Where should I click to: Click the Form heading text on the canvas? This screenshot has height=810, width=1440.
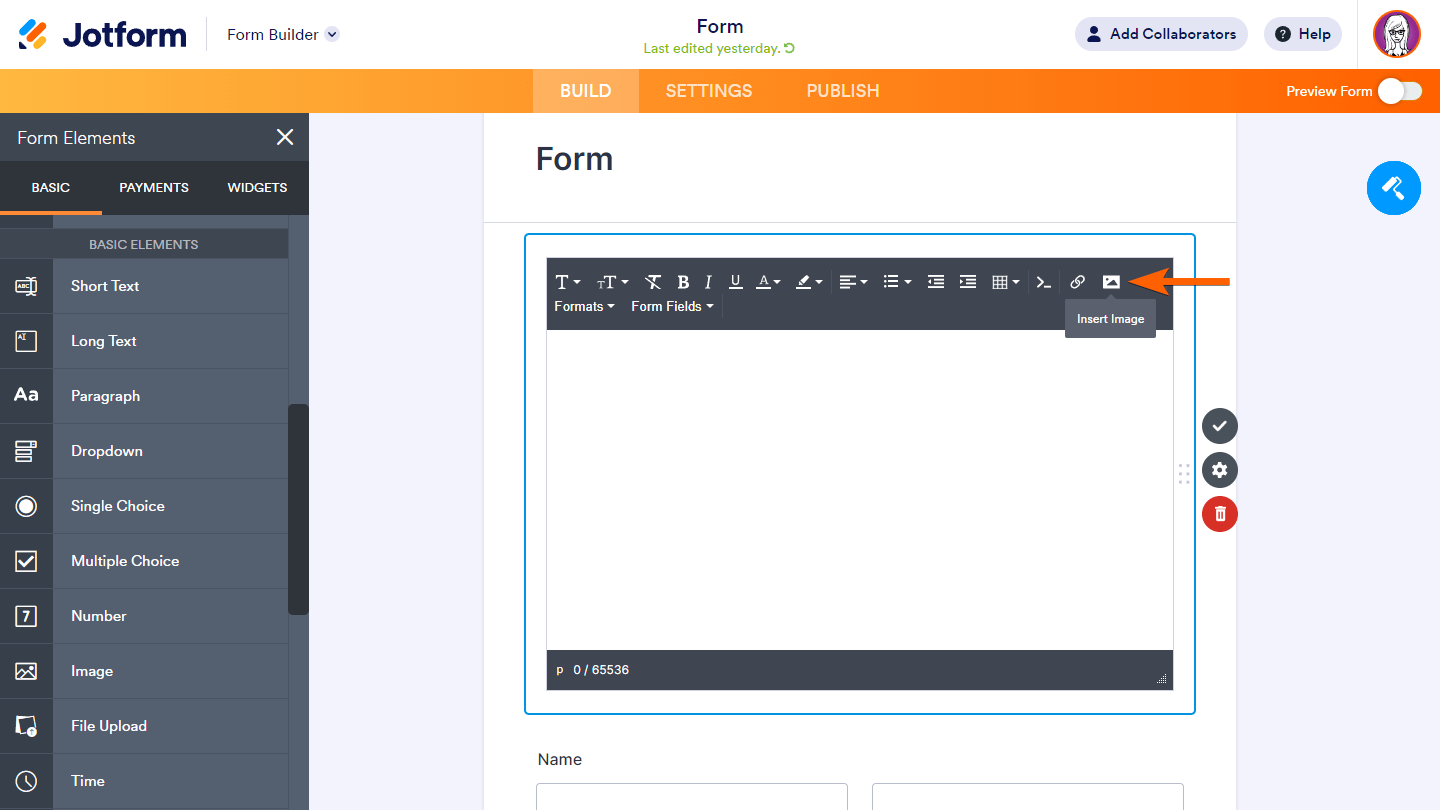coord(575,159)
